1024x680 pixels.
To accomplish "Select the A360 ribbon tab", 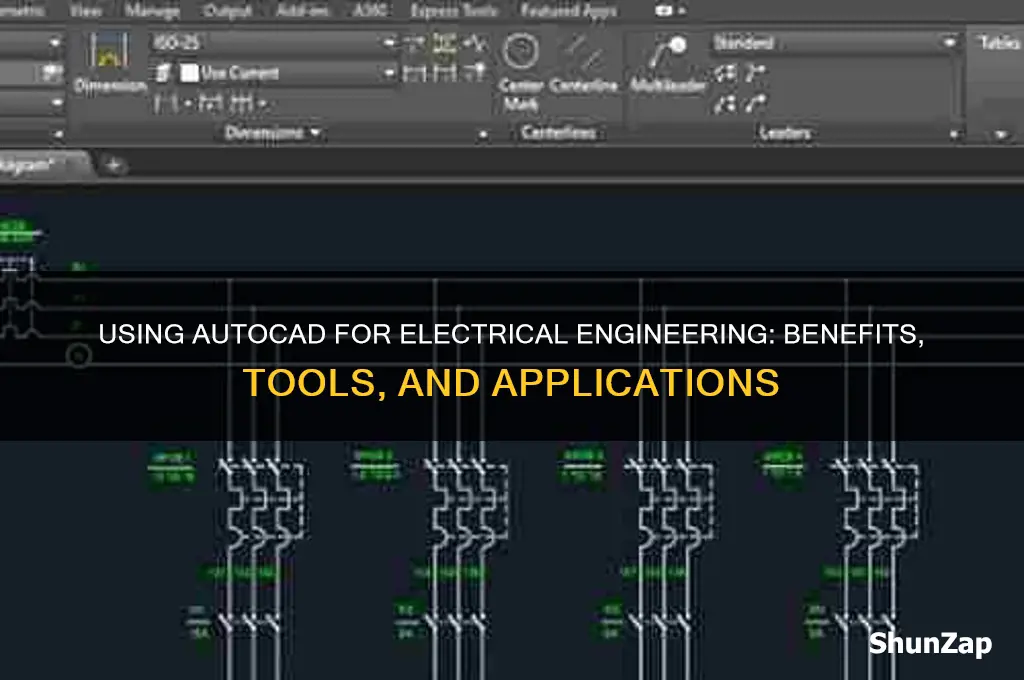I will point(370,10).
